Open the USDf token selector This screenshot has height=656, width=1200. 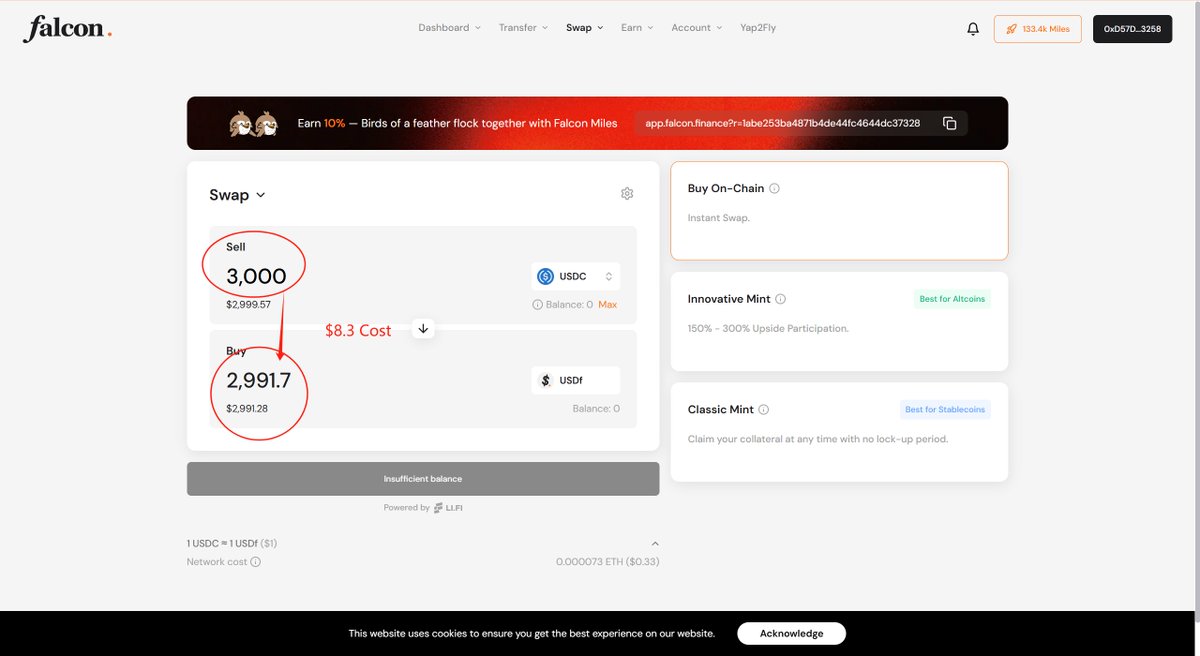[576, 380]
